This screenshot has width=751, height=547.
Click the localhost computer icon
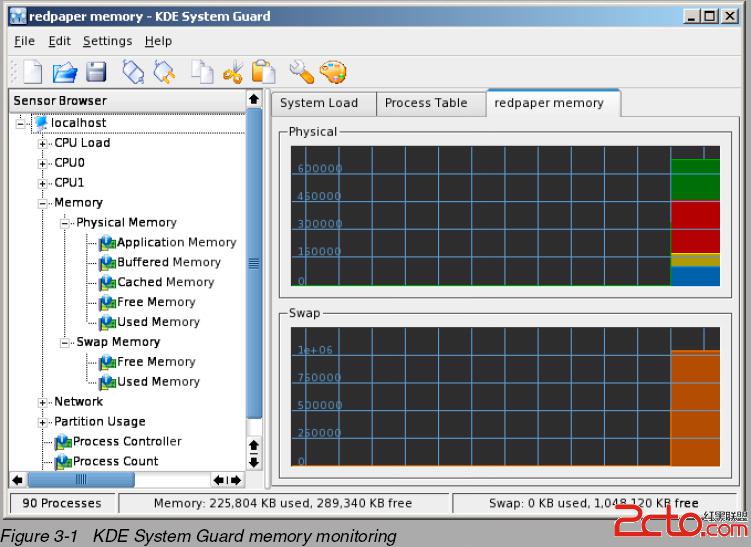41,123
